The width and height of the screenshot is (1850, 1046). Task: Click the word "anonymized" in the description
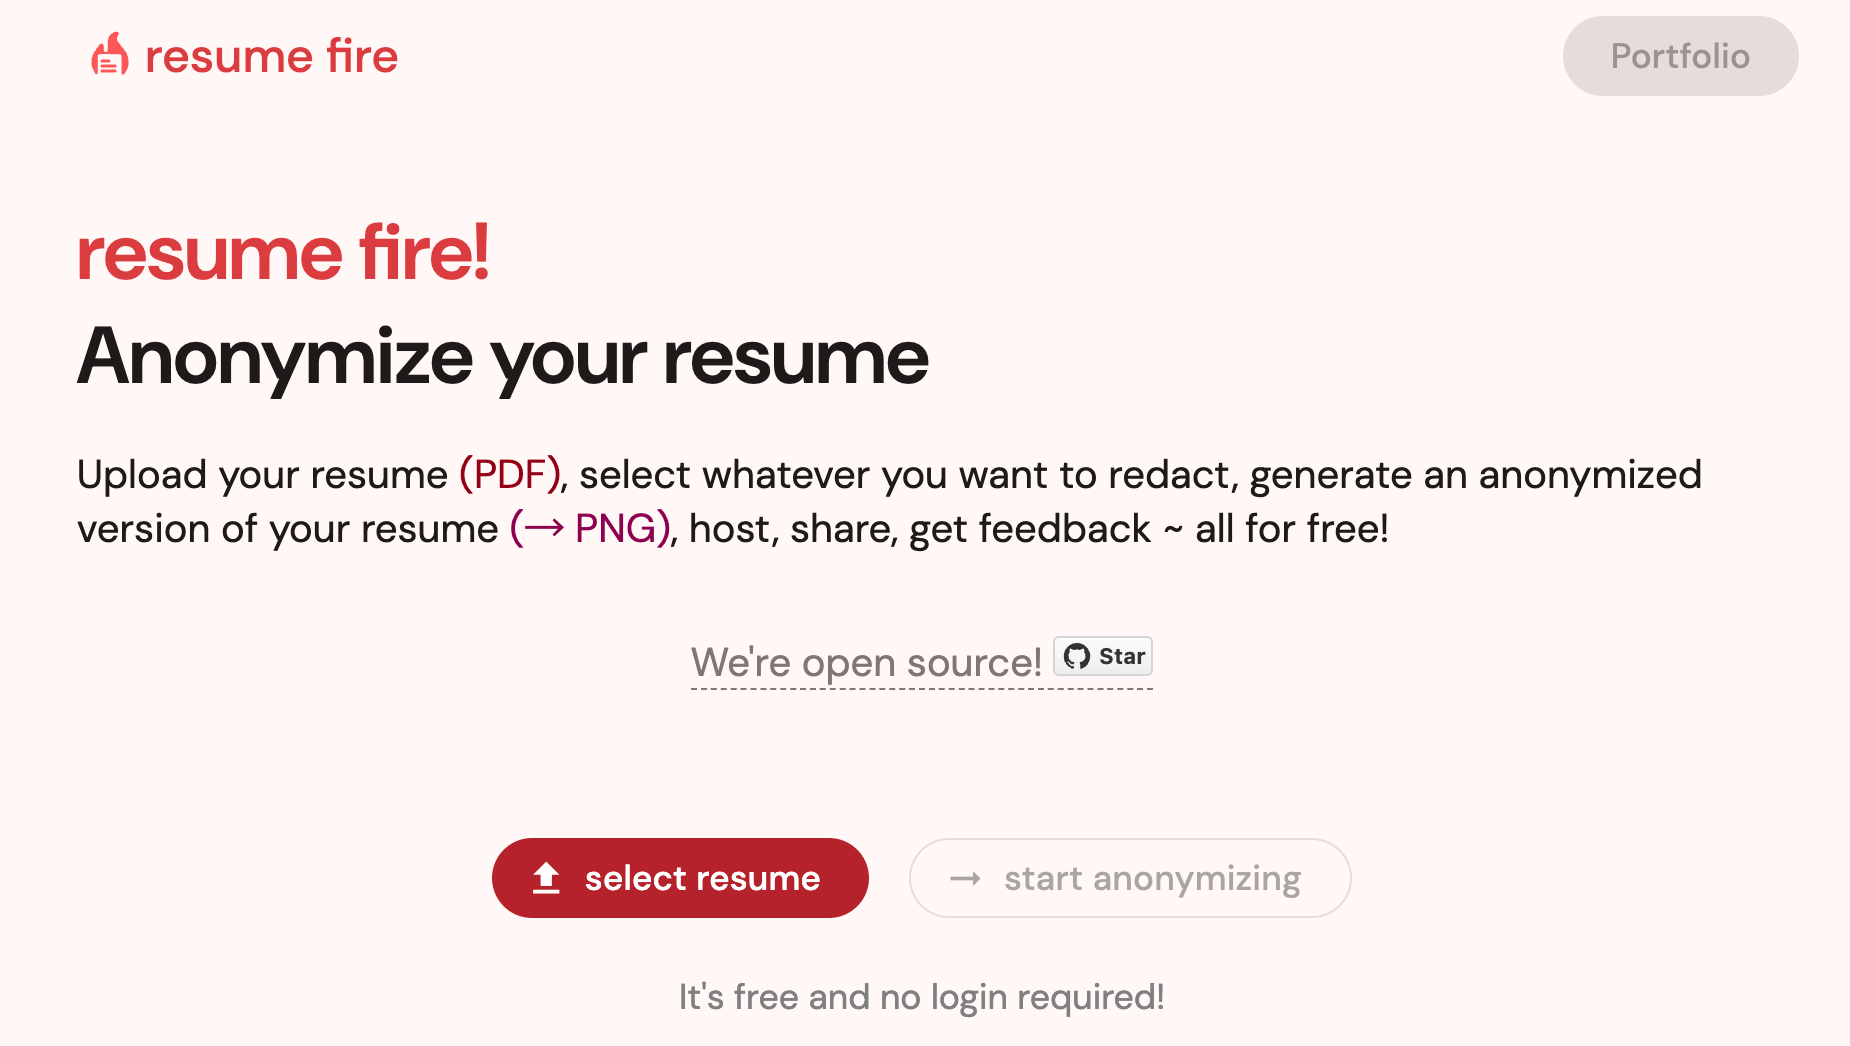point(1589,474)
